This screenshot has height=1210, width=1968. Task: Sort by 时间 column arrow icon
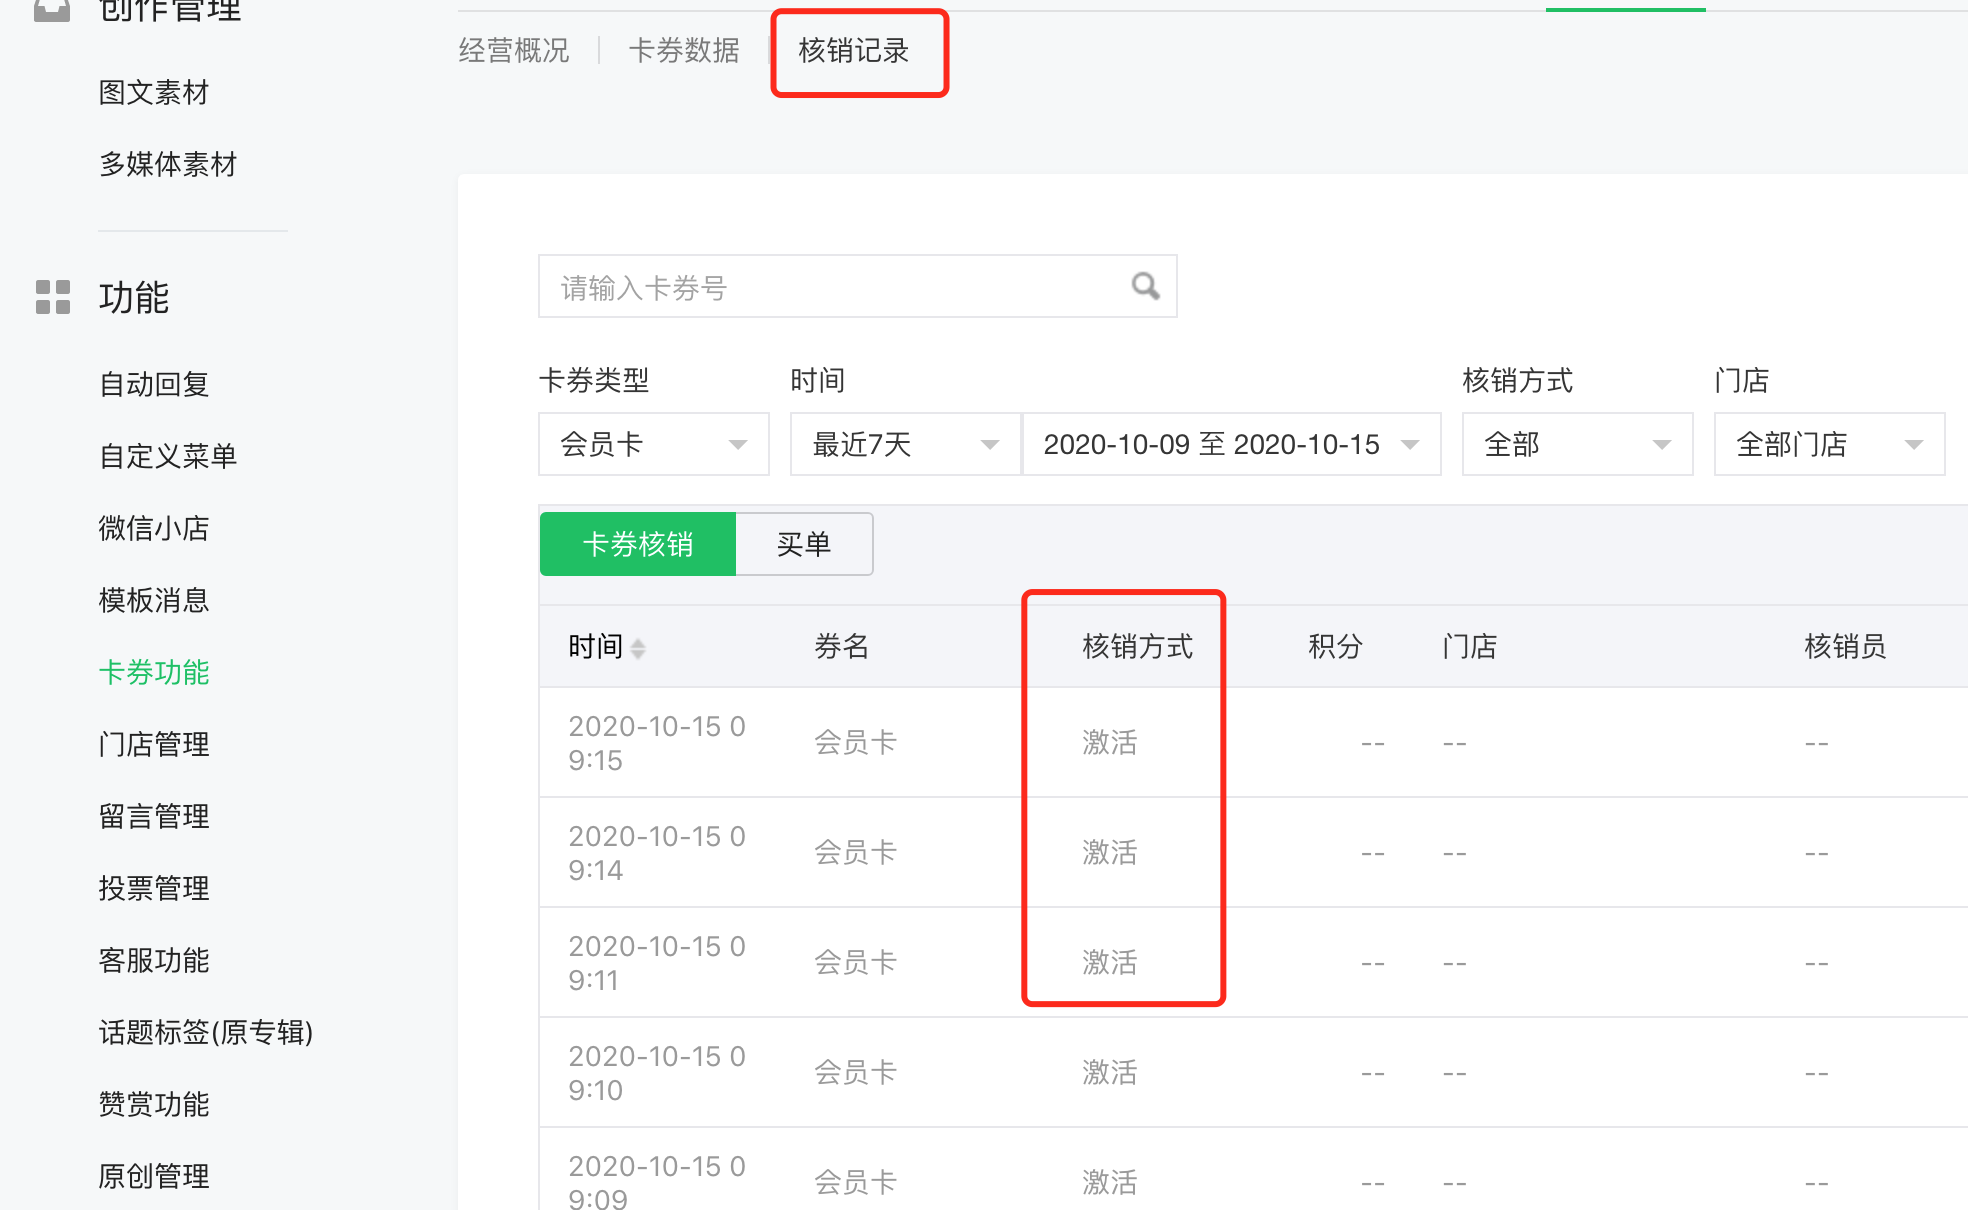pos(638,648)
